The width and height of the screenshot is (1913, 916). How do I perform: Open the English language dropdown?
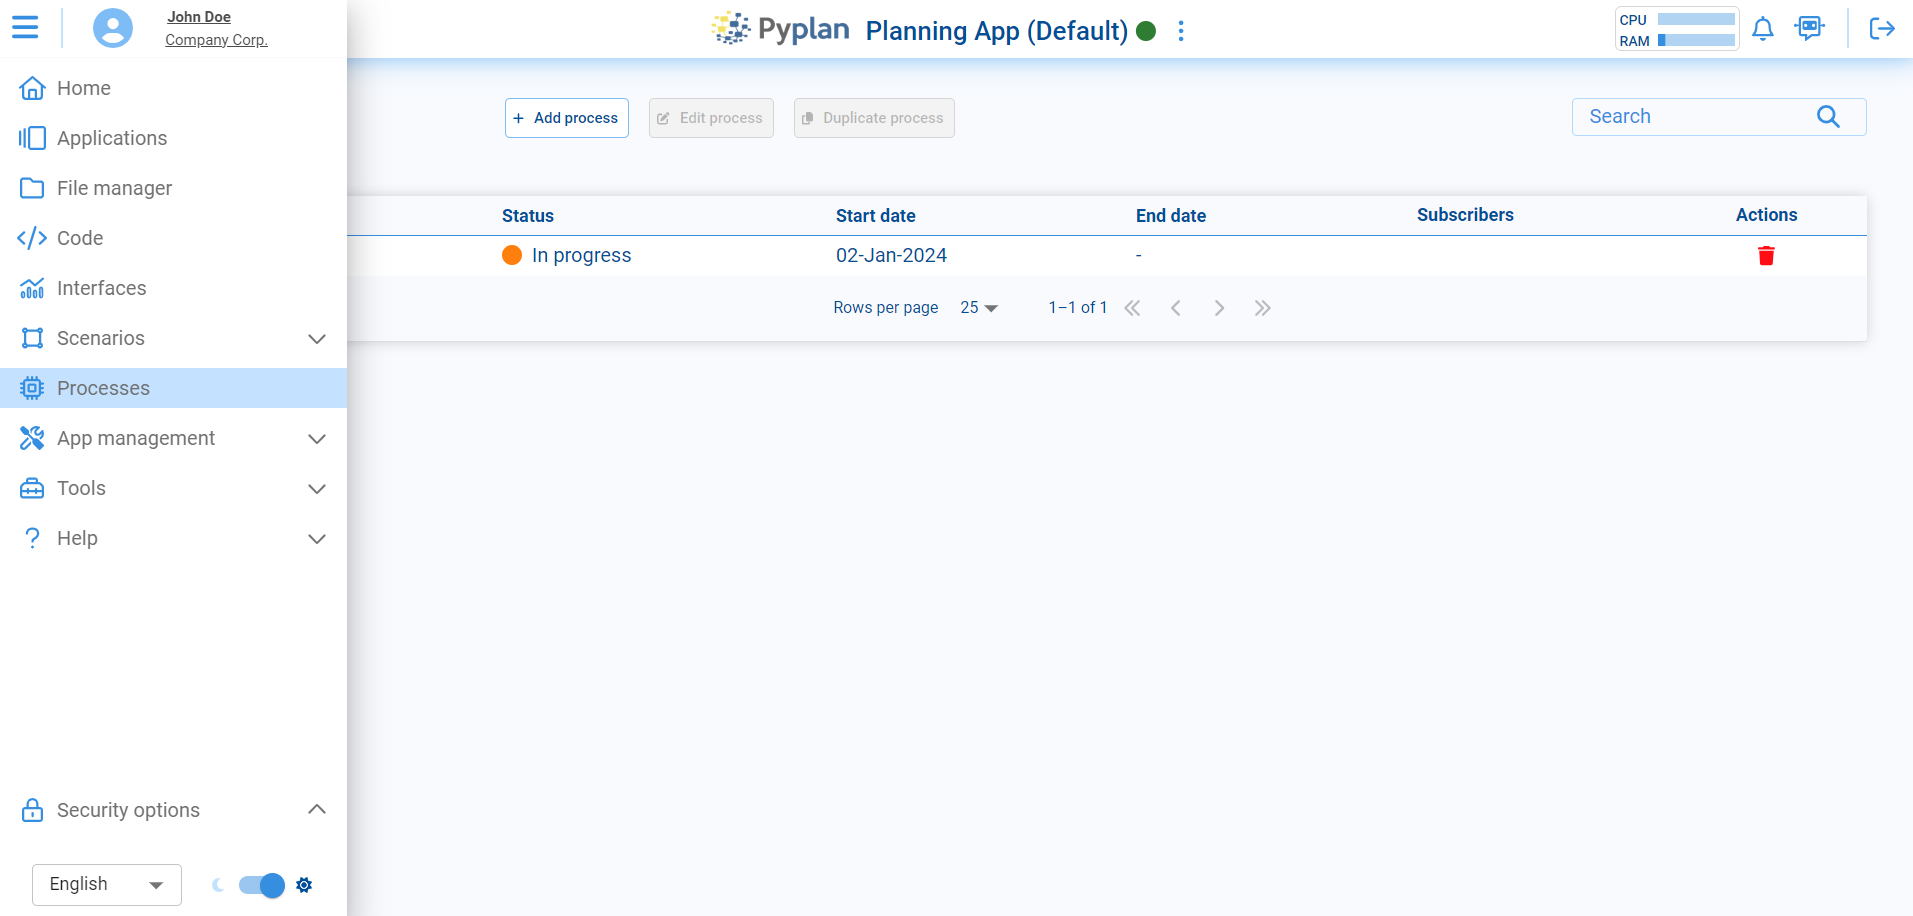(x=105, y=884)
